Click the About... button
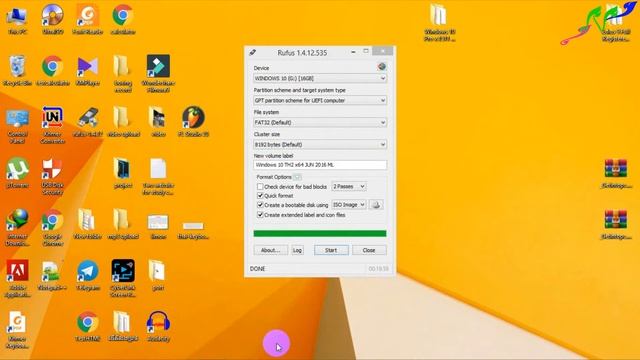 coord(270,250)
